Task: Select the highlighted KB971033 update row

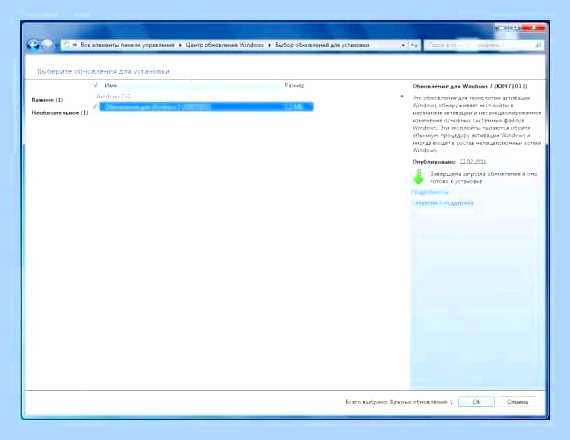Action: [x=206, y=107]
